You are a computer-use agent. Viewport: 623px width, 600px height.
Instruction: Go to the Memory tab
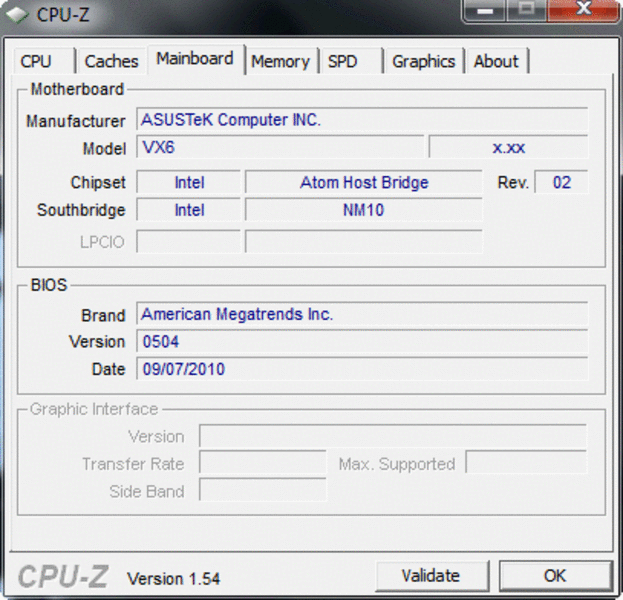pyautogui.click(x=281, y=61)
